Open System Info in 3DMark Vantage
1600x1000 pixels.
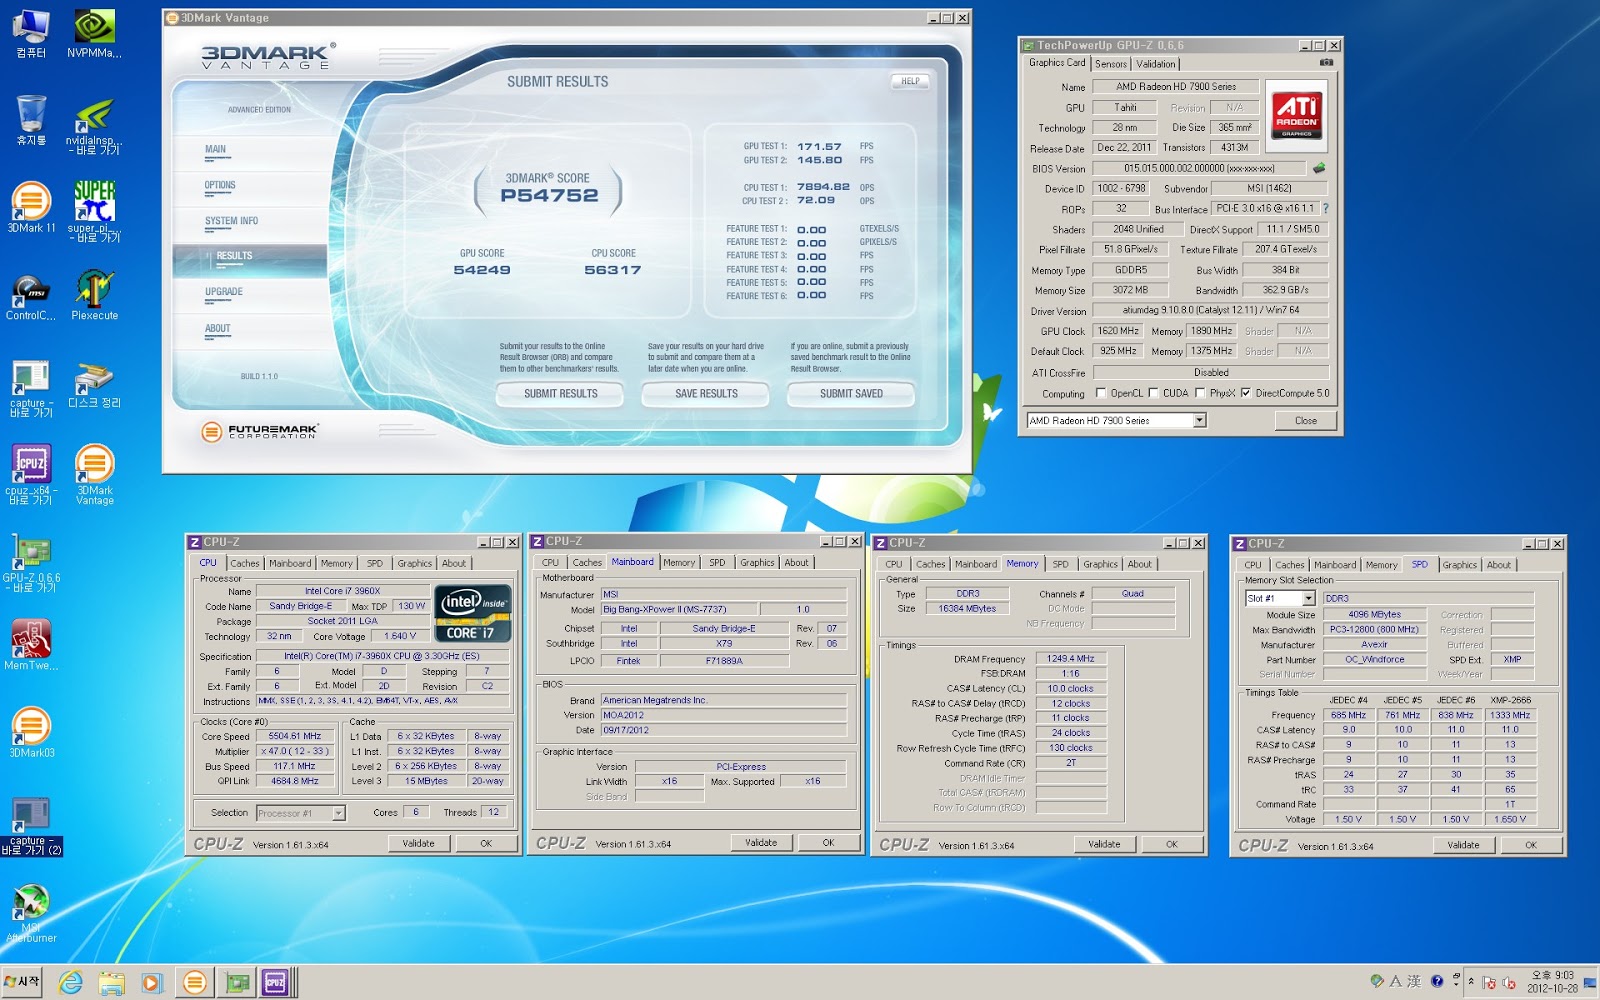point(231,221)
